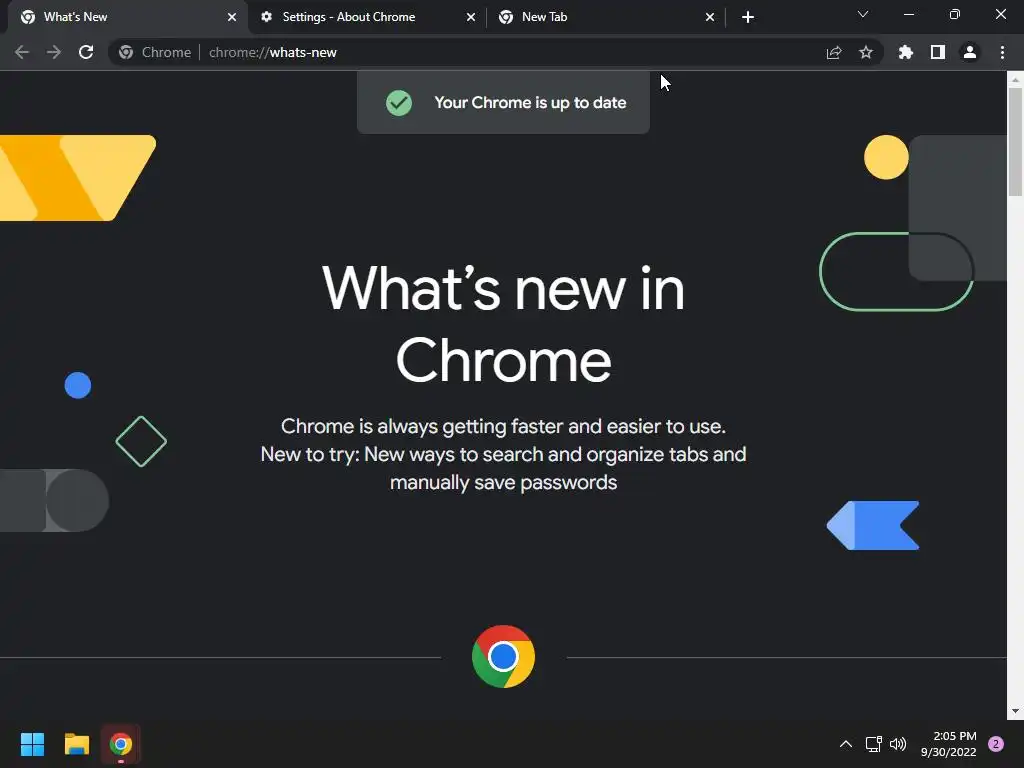Share this page icon in address bar

click(x=834, y=52)
